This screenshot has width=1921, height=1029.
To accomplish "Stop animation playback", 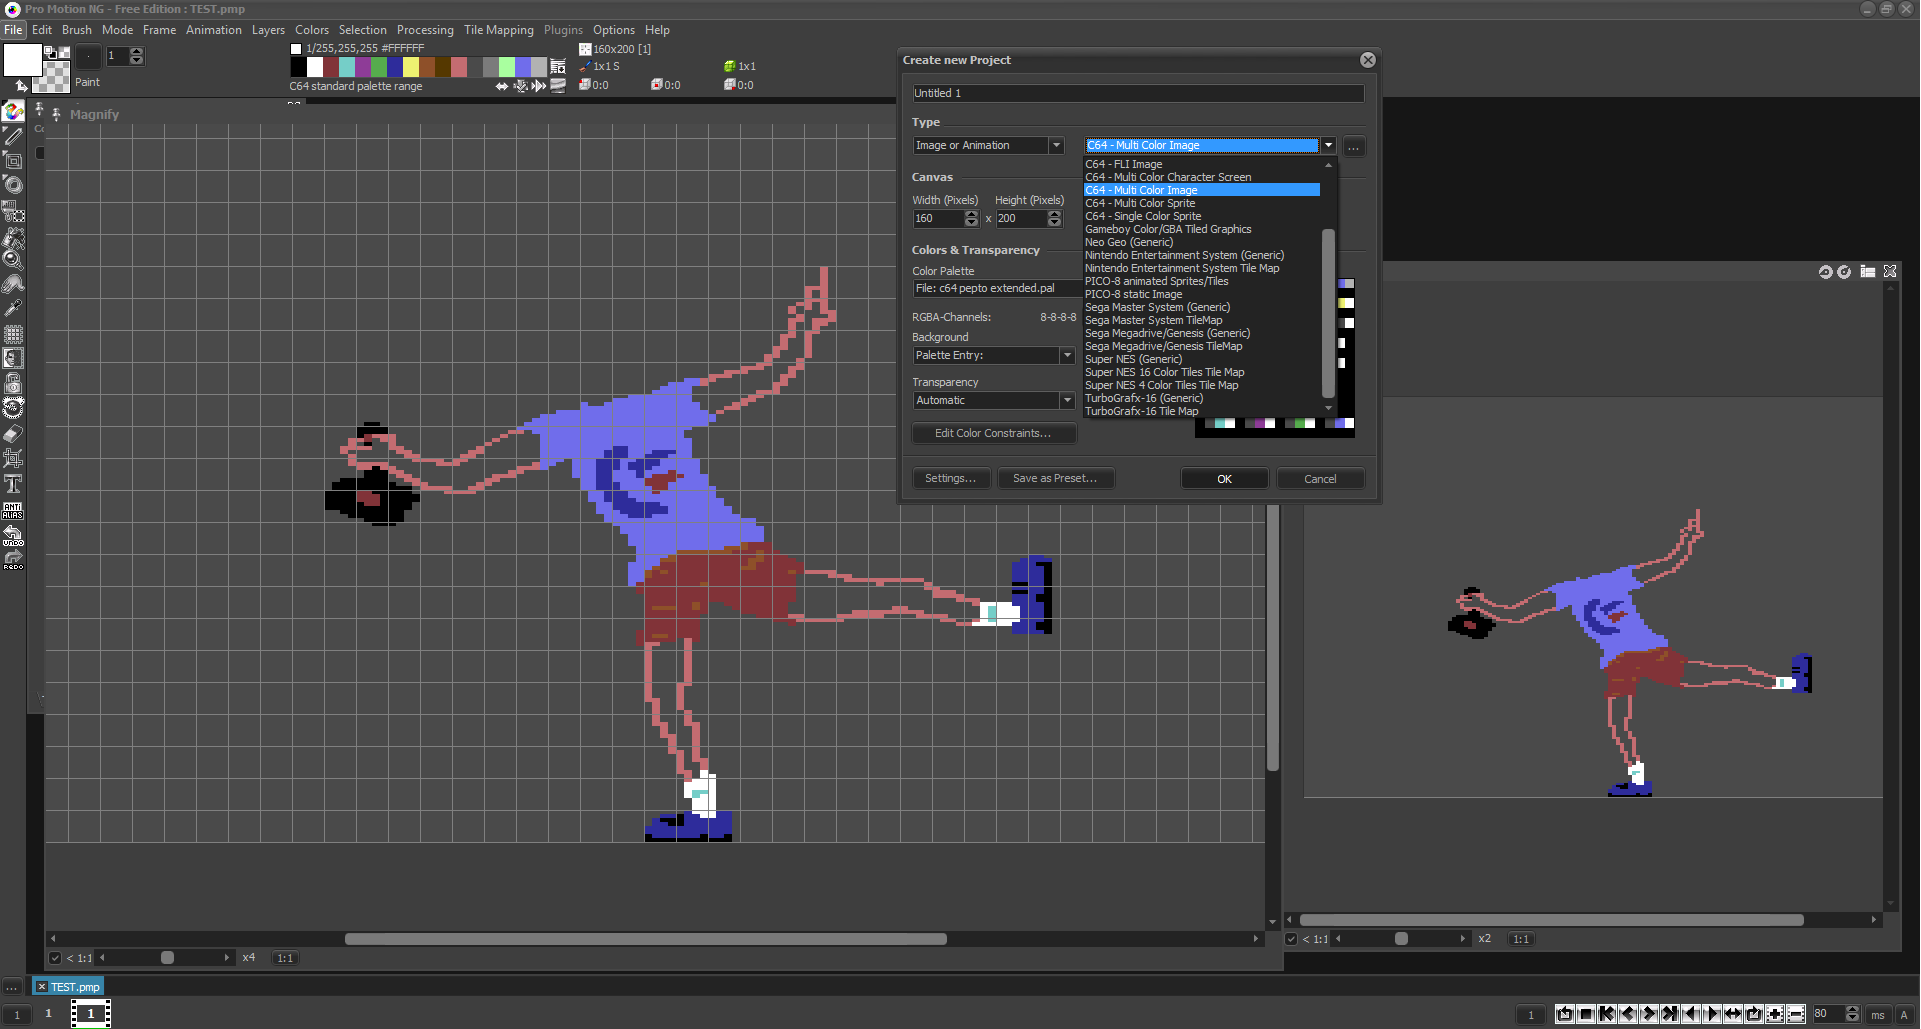I will pos(1586,1014).
